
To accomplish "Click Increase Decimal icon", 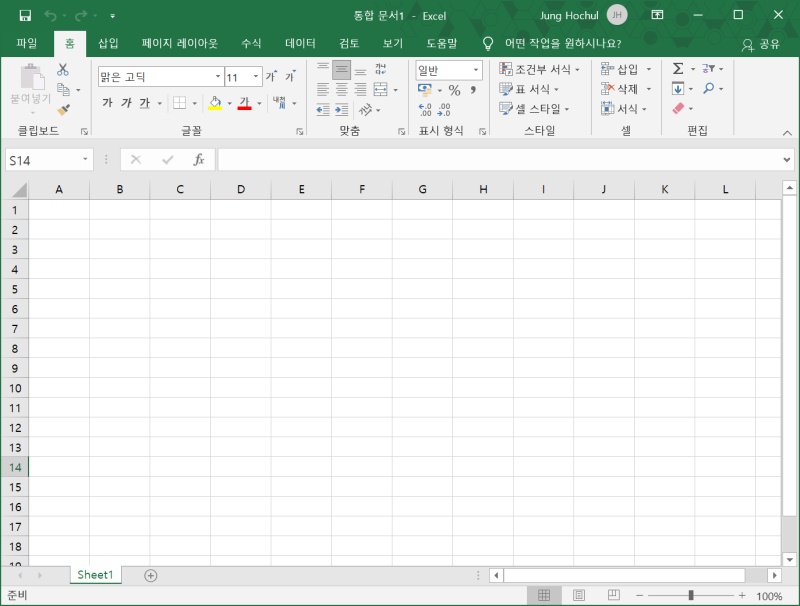I will (425, 110).
